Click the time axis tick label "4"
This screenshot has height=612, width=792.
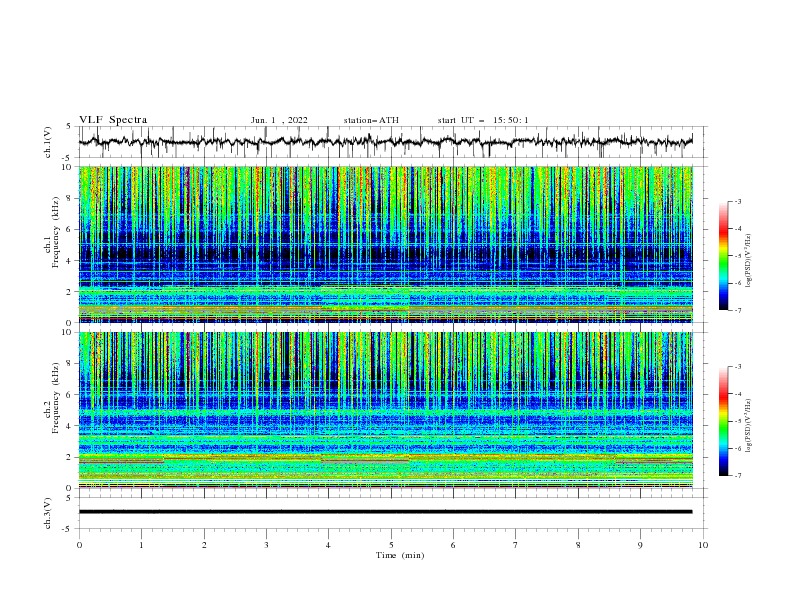328,545
